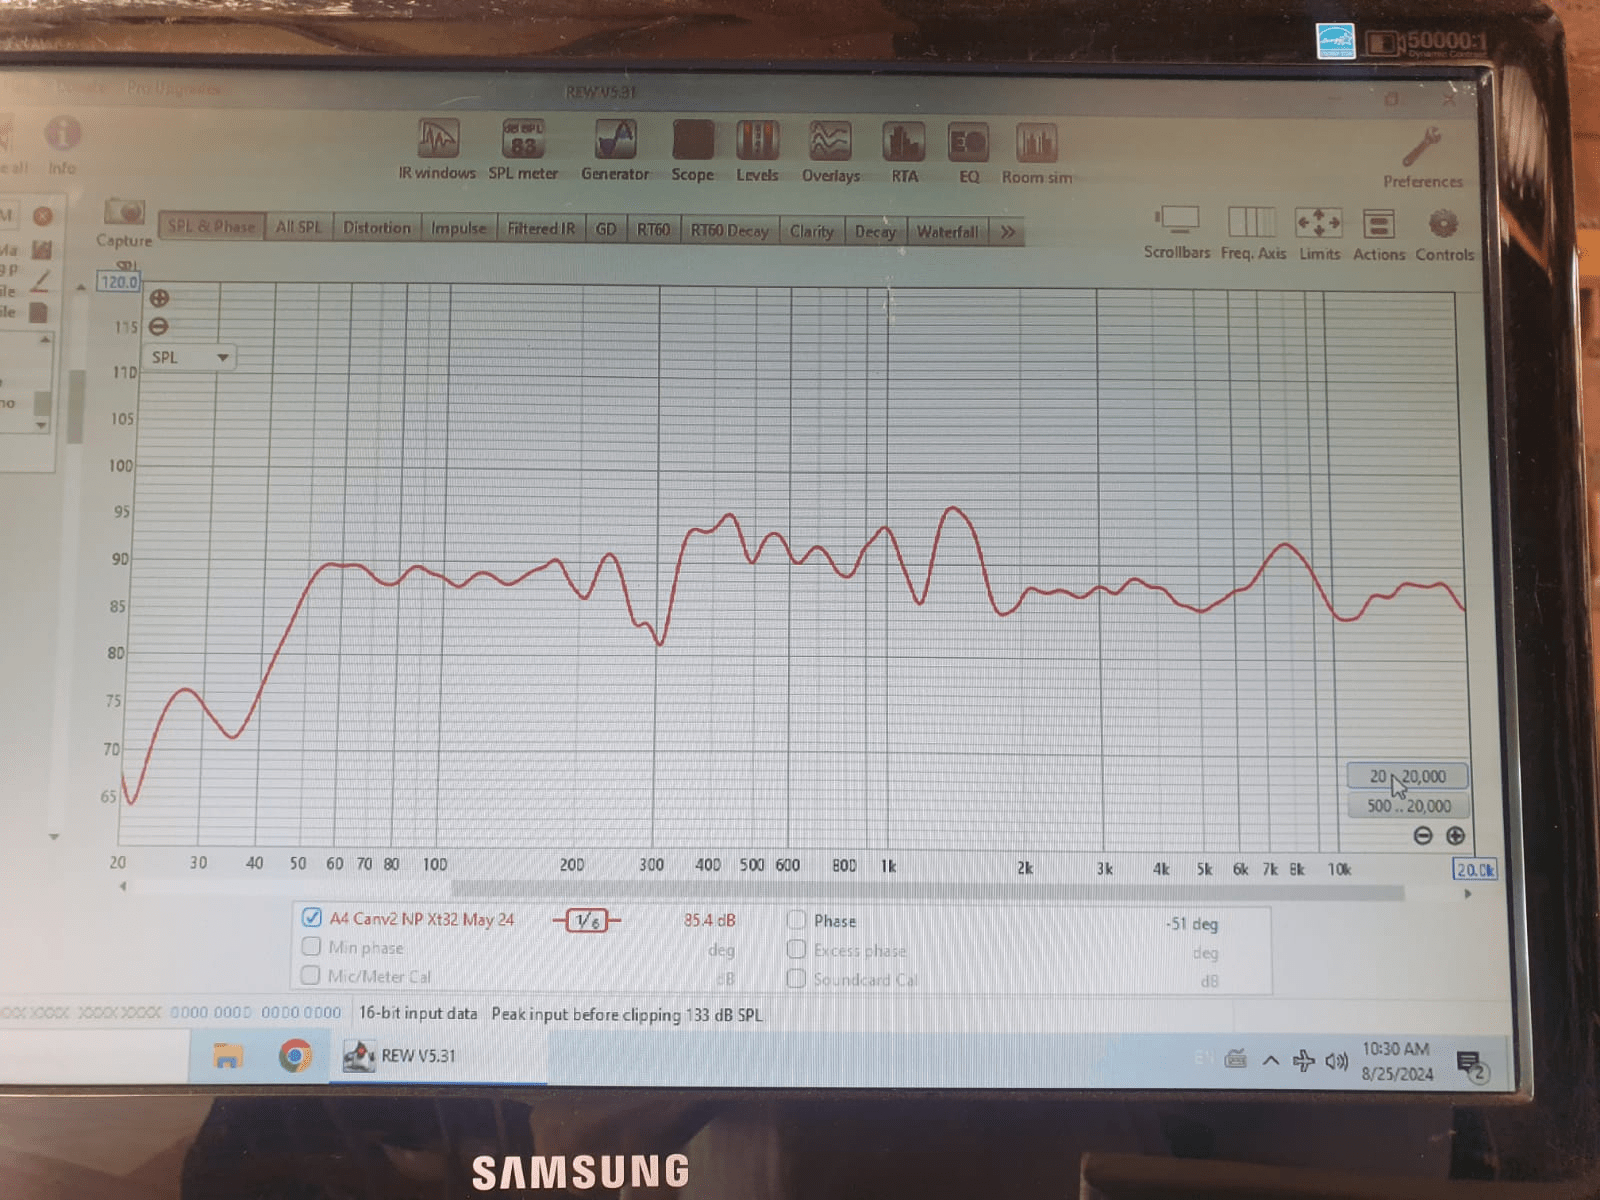
Task: Click scrollbar right arrow under graph
Action: coord(1467,893)
